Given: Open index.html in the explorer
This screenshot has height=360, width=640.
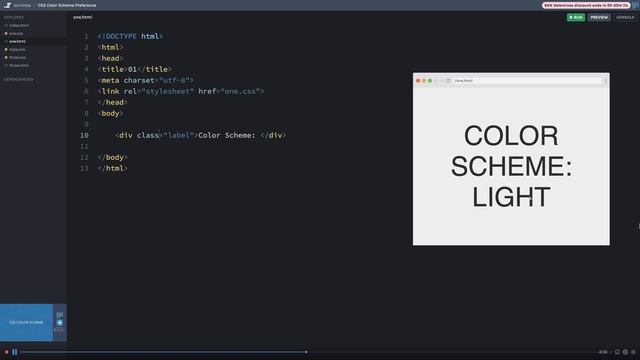Looking at the screenshot, I should click(x=18, y=25).
